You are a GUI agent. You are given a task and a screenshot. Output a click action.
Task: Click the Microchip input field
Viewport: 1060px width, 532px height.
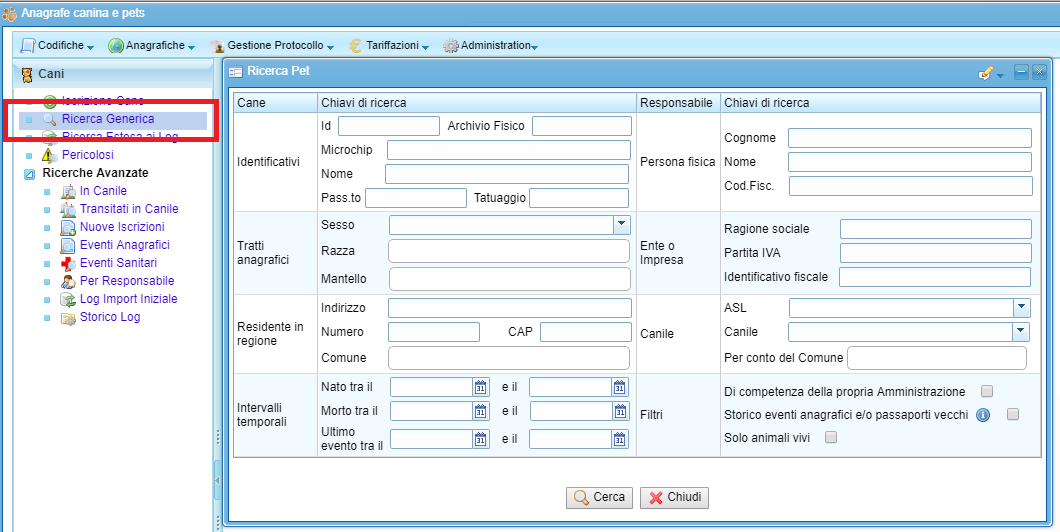pos(508,150)
